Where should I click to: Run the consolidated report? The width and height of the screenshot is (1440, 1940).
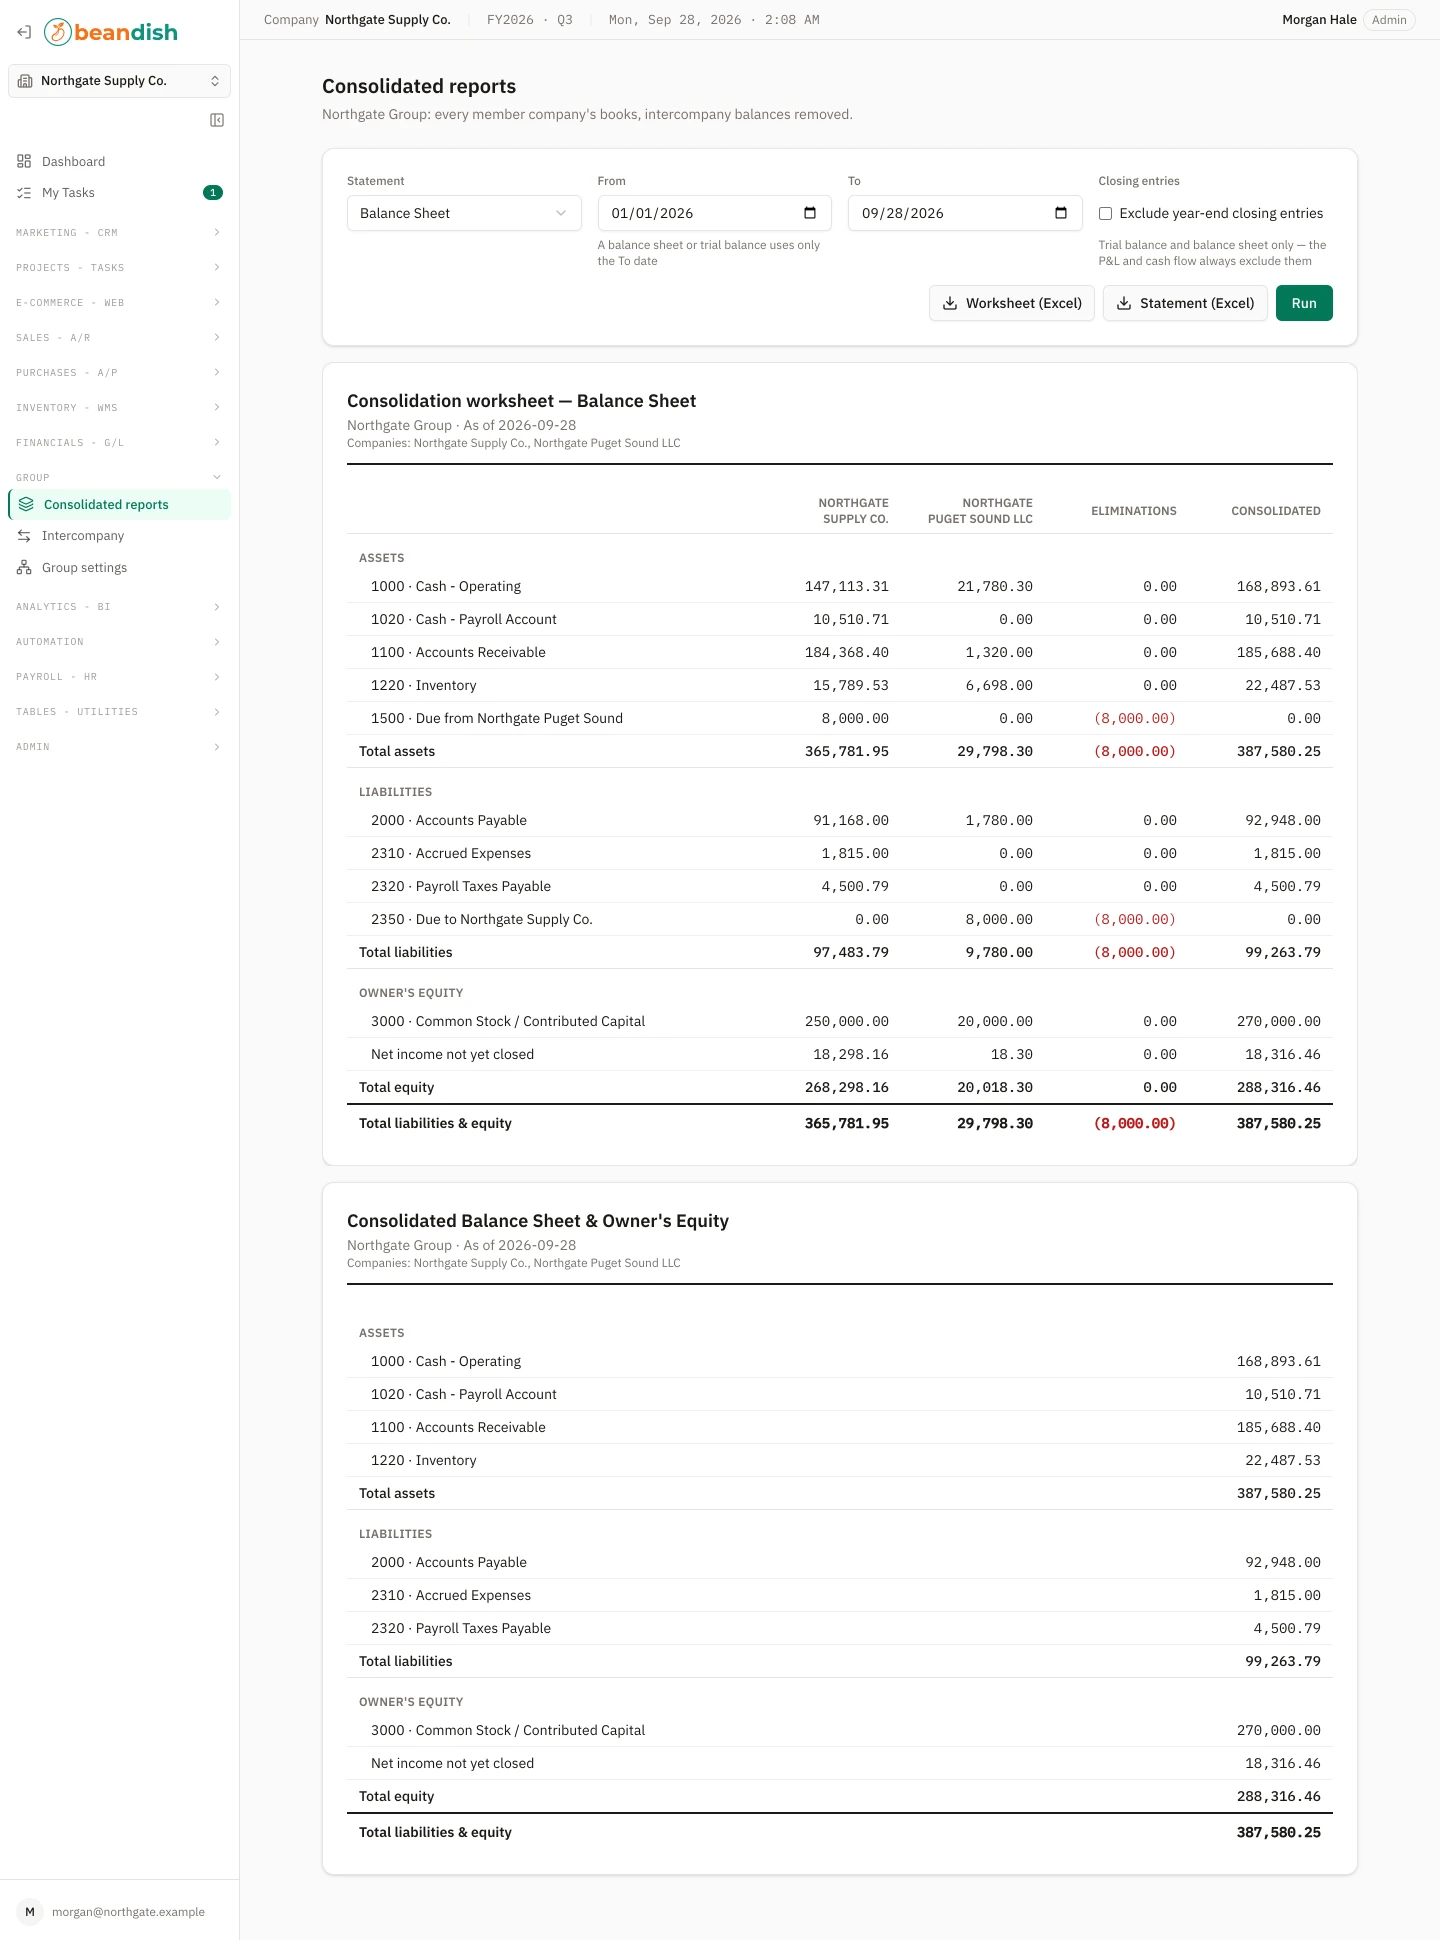click(1304, 303)
